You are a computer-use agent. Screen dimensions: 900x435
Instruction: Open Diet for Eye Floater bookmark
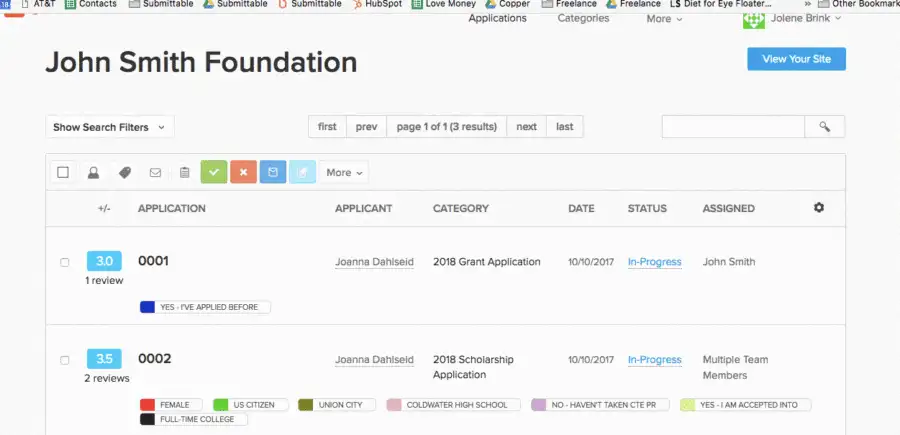click(721, 4)
